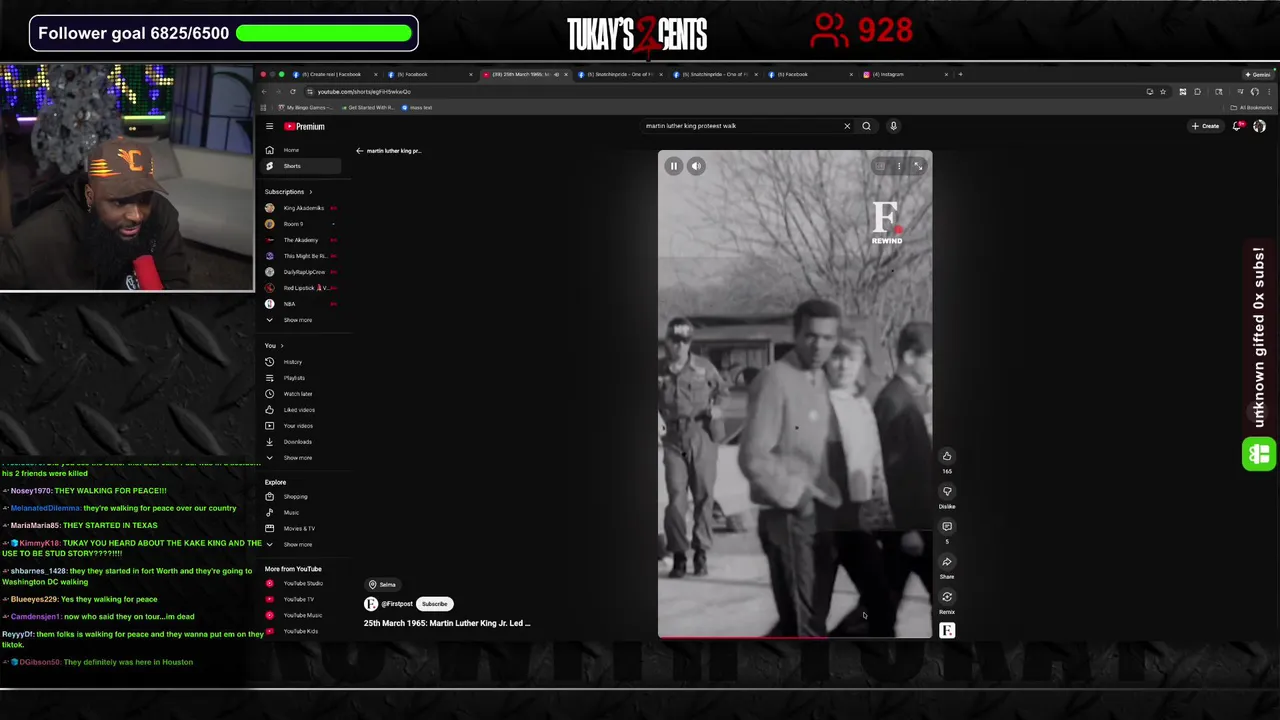This screenshot has width=1280, height=720.
Task: Subscribe to the Firstpost channel
Action: point(434,604)
